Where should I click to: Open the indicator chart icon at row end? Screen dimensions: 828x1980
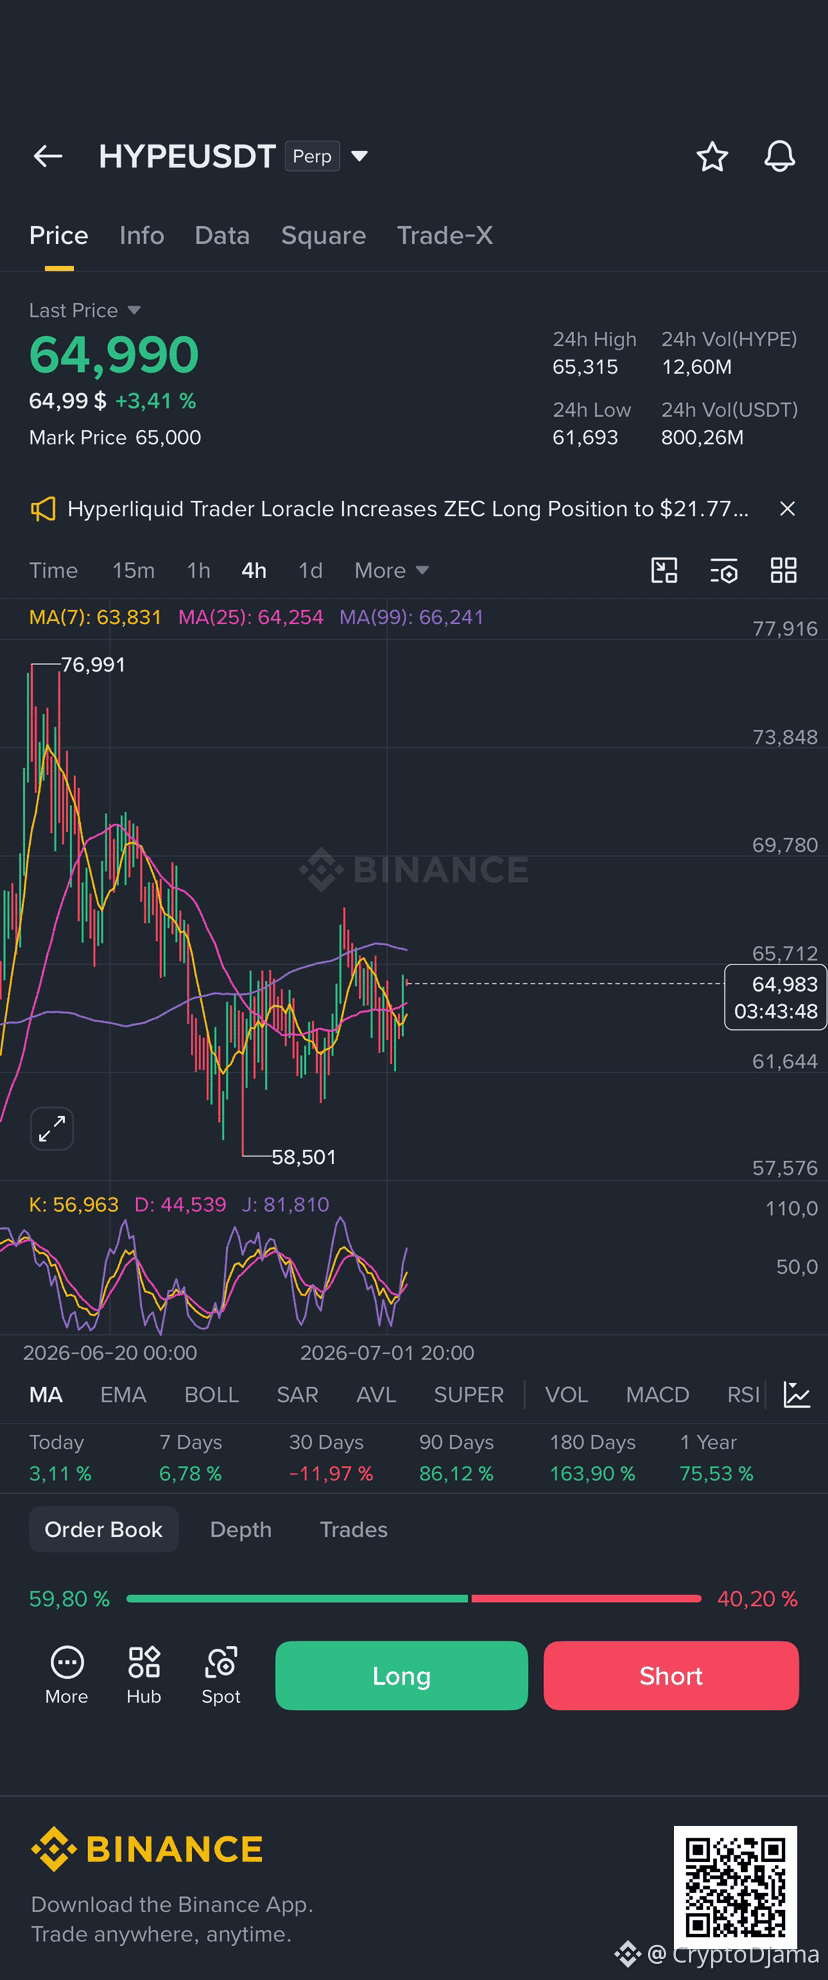coord(797,1394)
